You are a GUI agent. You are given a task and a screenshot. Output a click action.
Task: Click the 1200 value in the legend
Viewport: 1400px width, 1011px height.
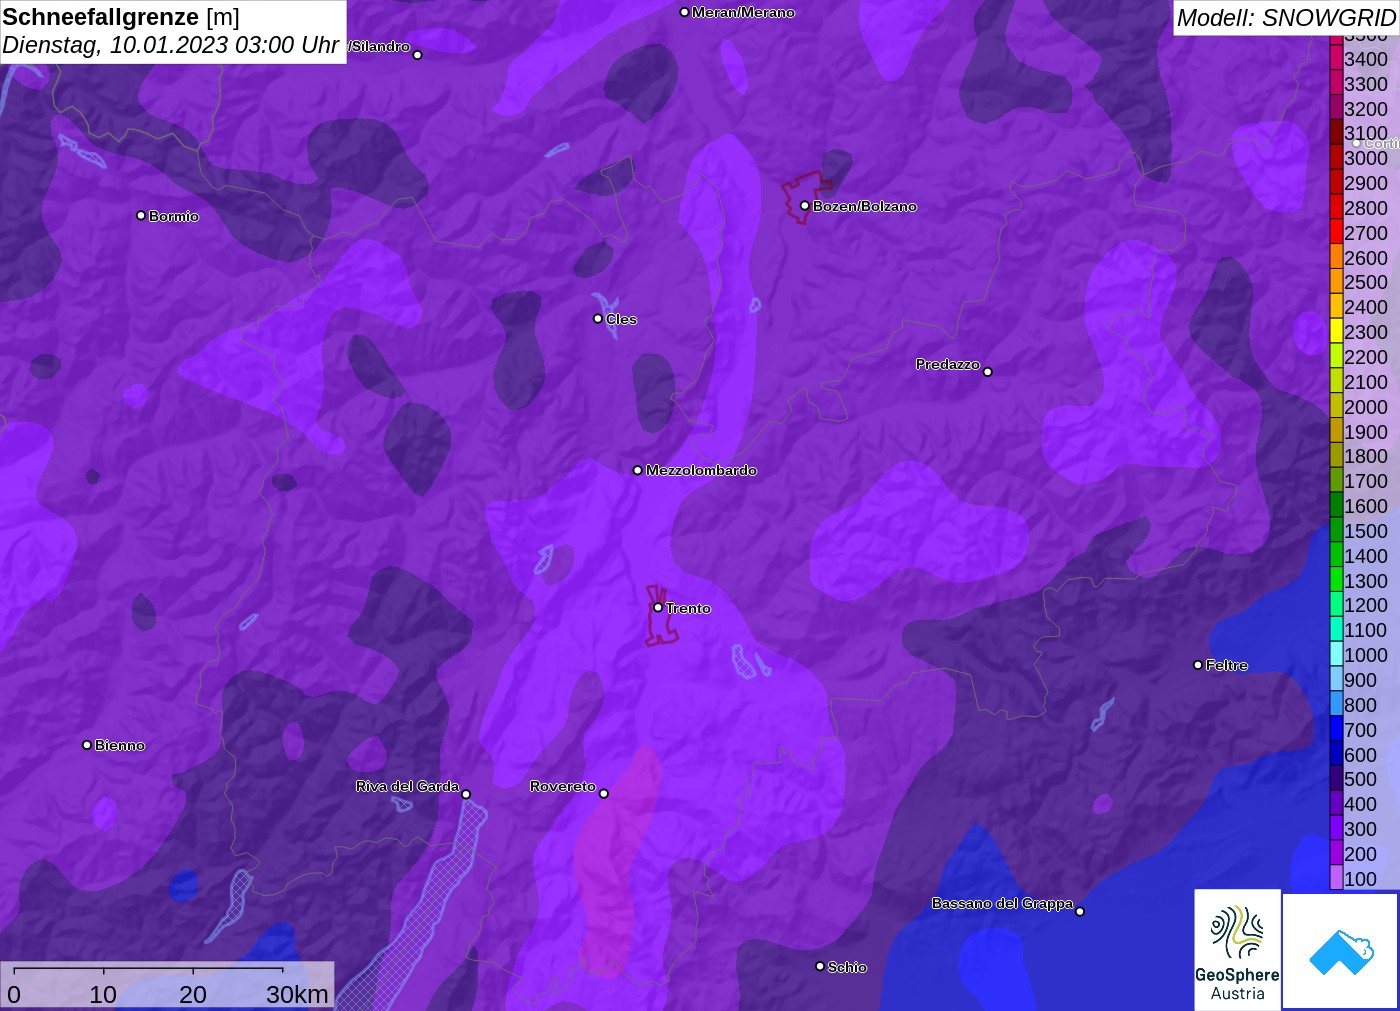[x=1366, y=605]
